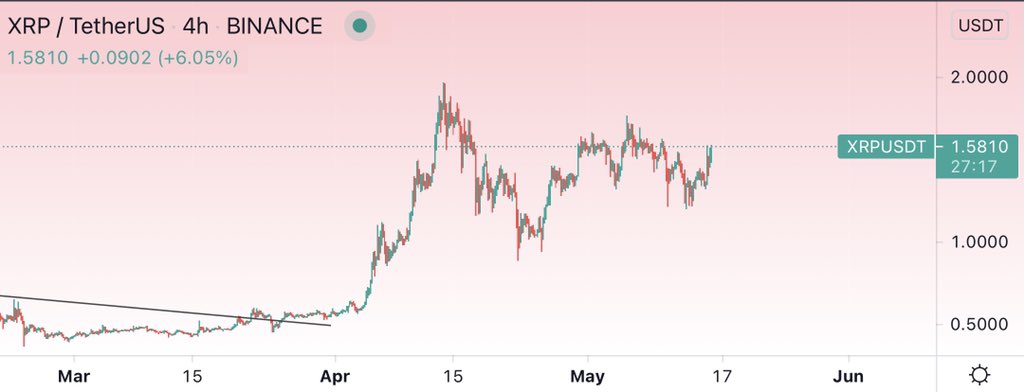This screenshot has height=392, width=1024.
Task: Click the May date on time axis
Action: click(x=588, y=377)
